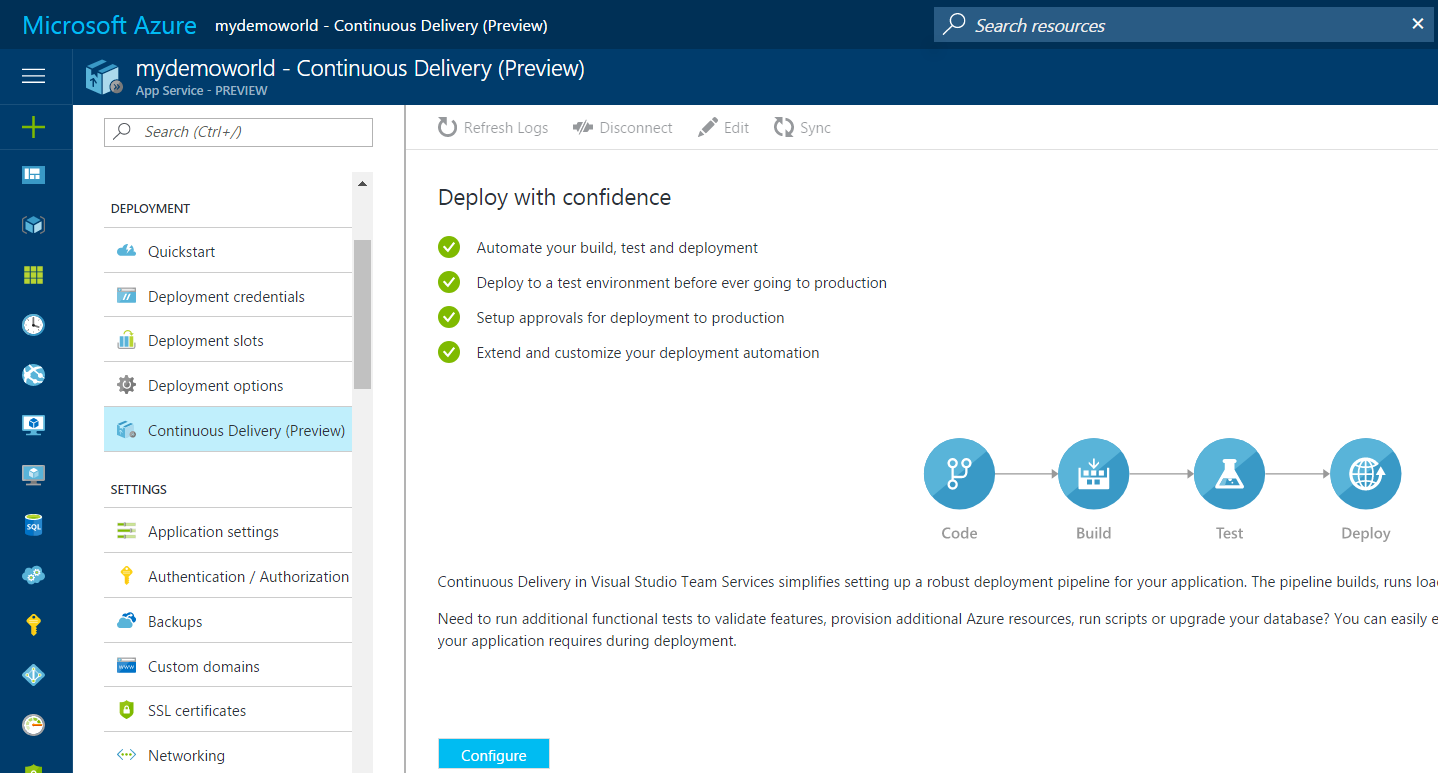Click the sidebar menu scrollbar
1438x773 pixels.
coord(362,310)
